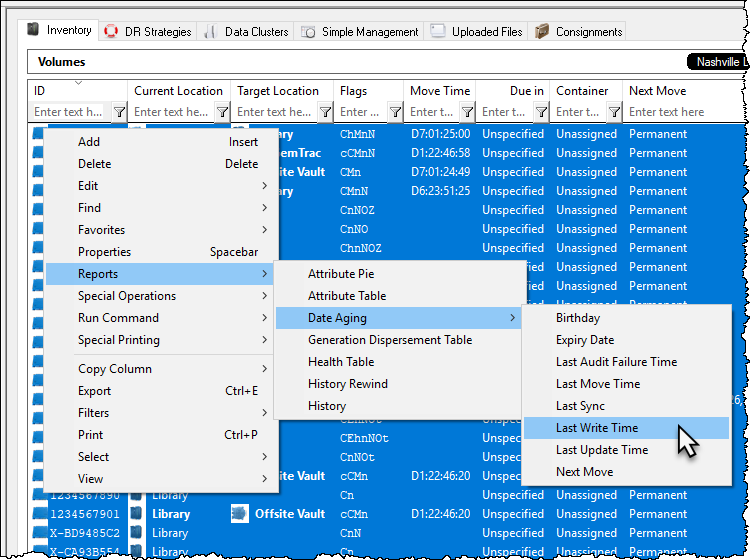Click the DR Strategies lifebuoy icon
The height and width of the screenshot is (560, 750).
(x=111, y=32)
